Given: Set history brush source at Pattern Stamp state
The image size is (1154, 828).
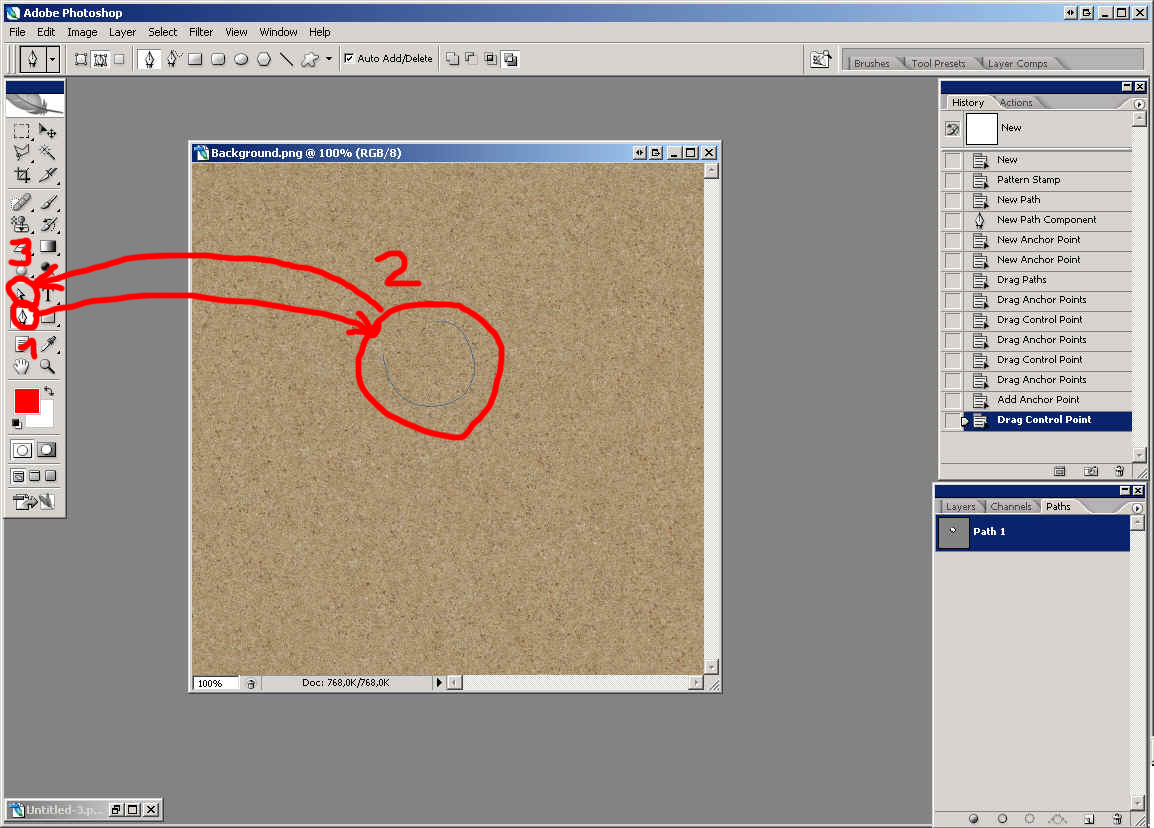Looking at the screenshot, I should 953,180.
